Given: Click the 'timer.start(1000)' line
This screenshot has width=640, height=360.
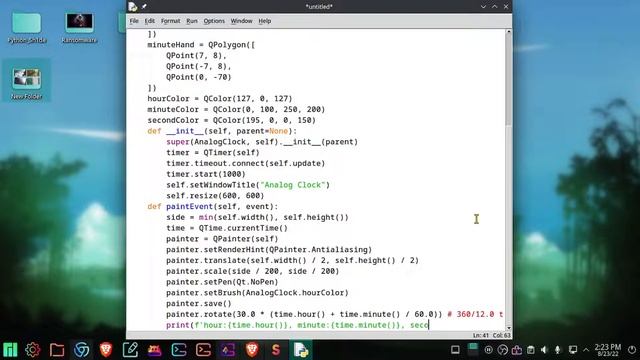Looking at the screenshot, I should (206, 174).
